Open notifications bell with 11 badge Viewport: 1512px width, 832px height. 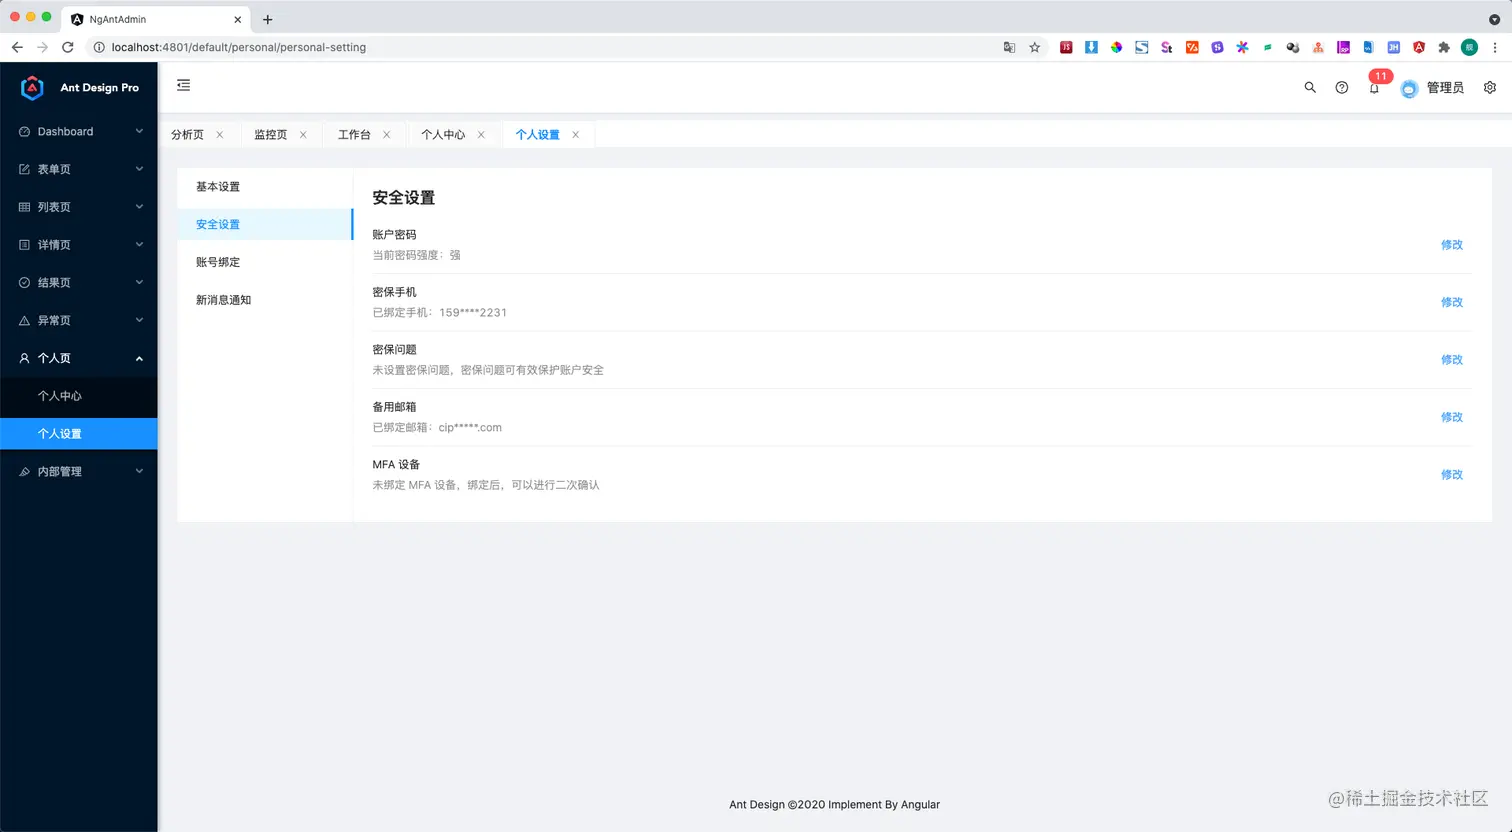tap(1375, 86)
